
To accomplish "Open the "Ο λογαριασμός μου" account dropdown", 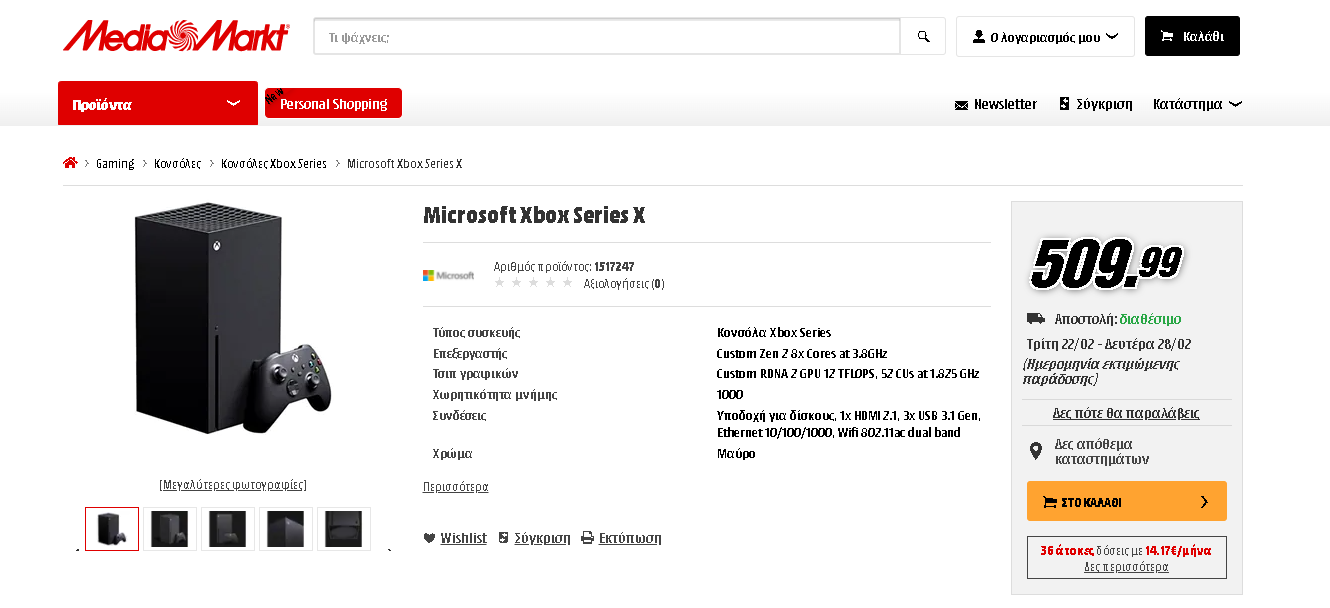I will (1045, 36).
